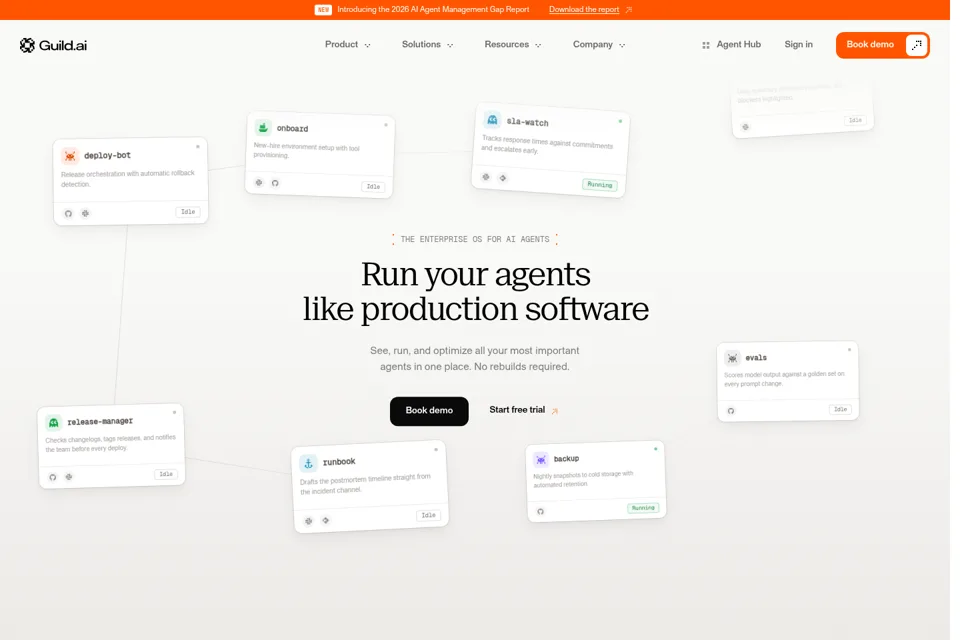
Task: Expand the Product menu
Action: (347, 45)
